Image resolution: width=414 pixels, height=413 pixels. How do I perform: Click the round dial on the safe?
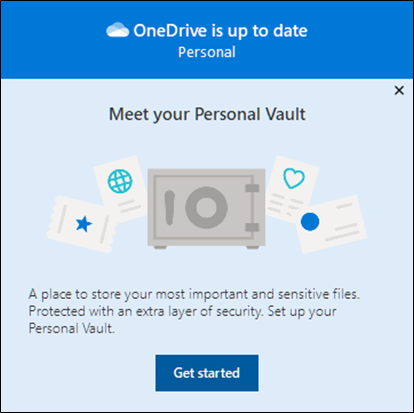click(x=206, y=208)
